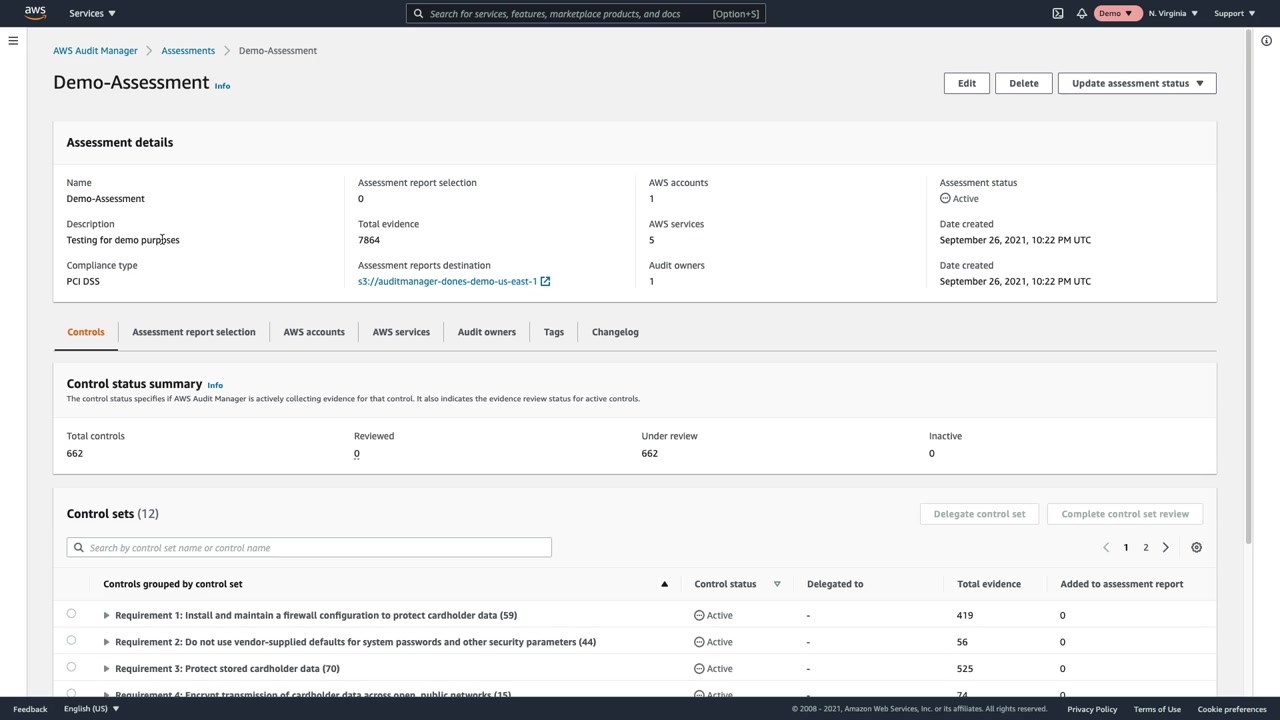Click Added to assessment report column header
1280x720 pixels.
click(1122, 584)
